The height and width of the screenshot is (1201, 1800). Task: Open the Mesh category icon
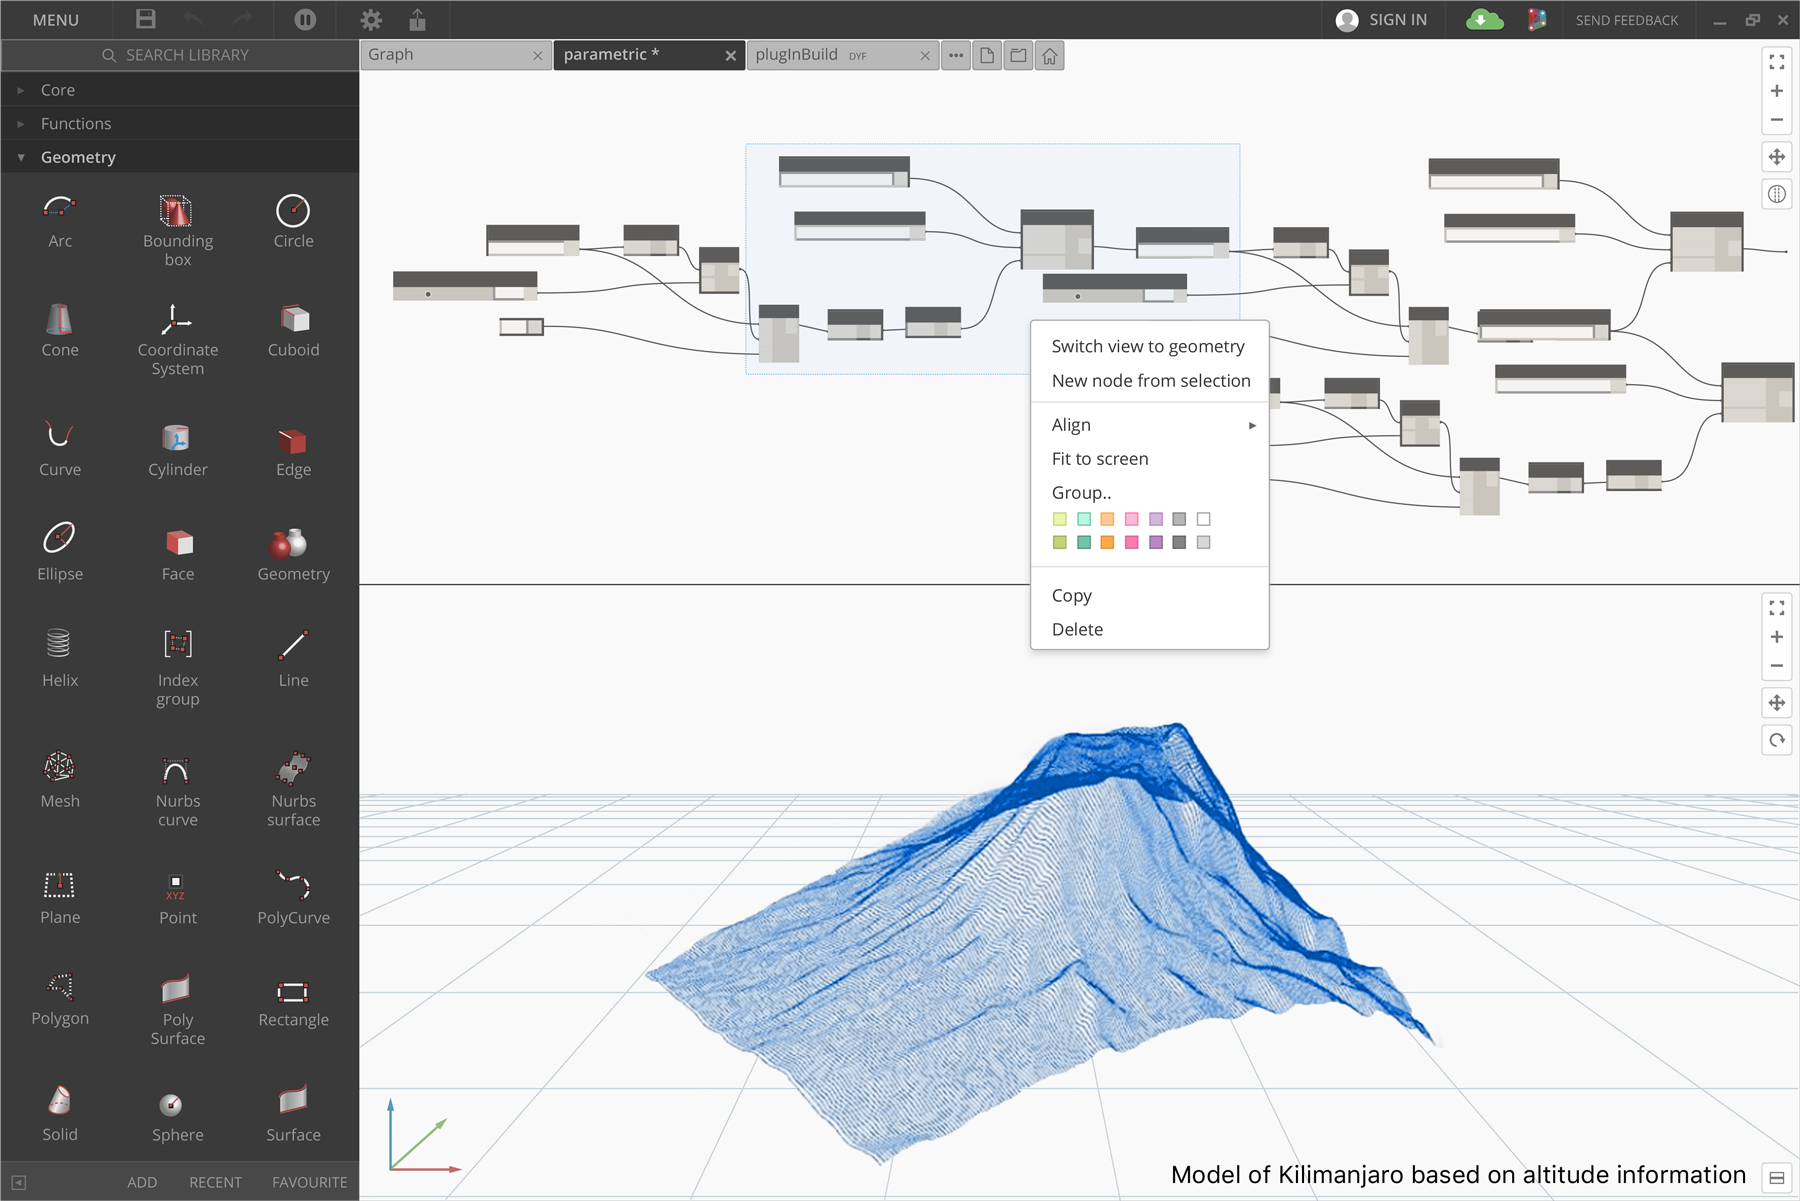(59, 767)
